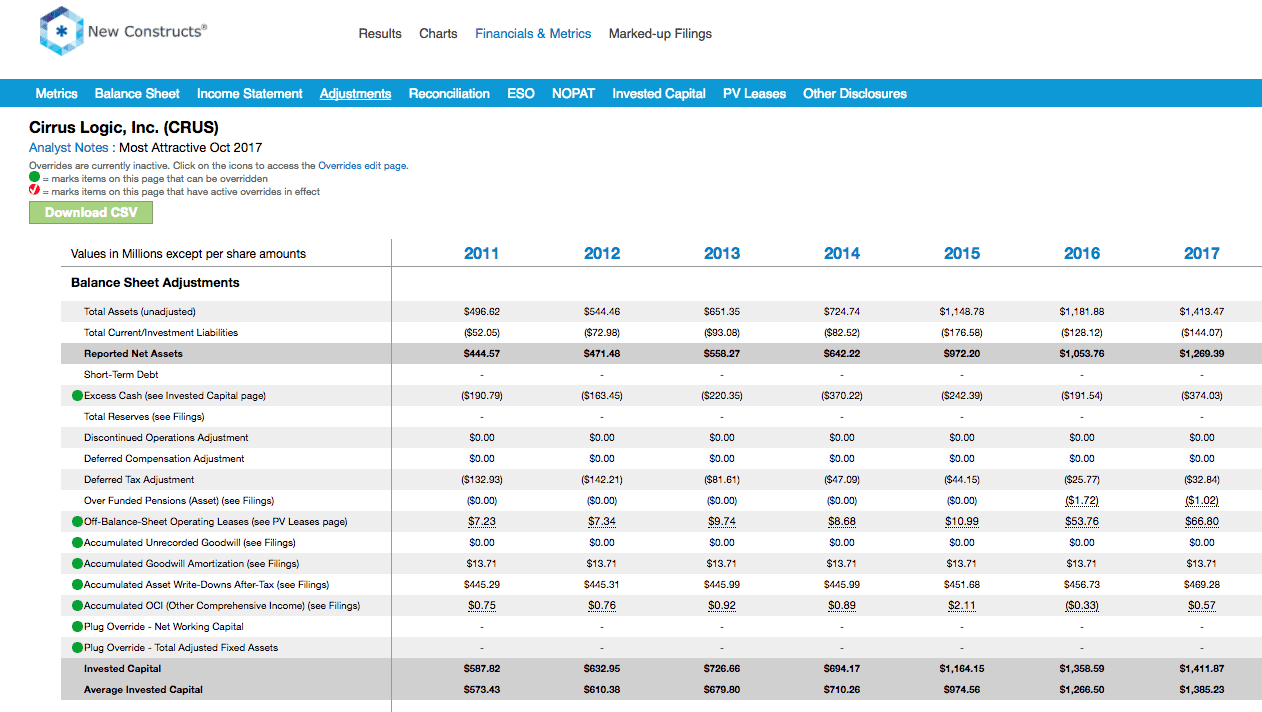This screenshot has height=712, width=1262.
Task: Click Filings link in Accumulated Goodwill Amortization row
Action: click(280, 564)
